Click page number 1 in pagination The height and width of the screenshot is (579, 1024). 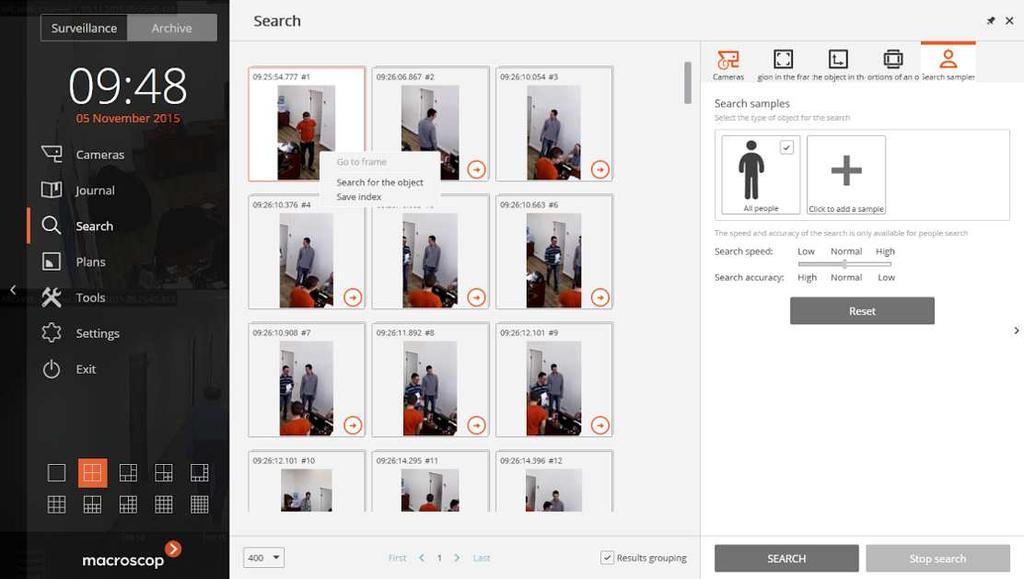pyautogui.click(x=440, y=558)
